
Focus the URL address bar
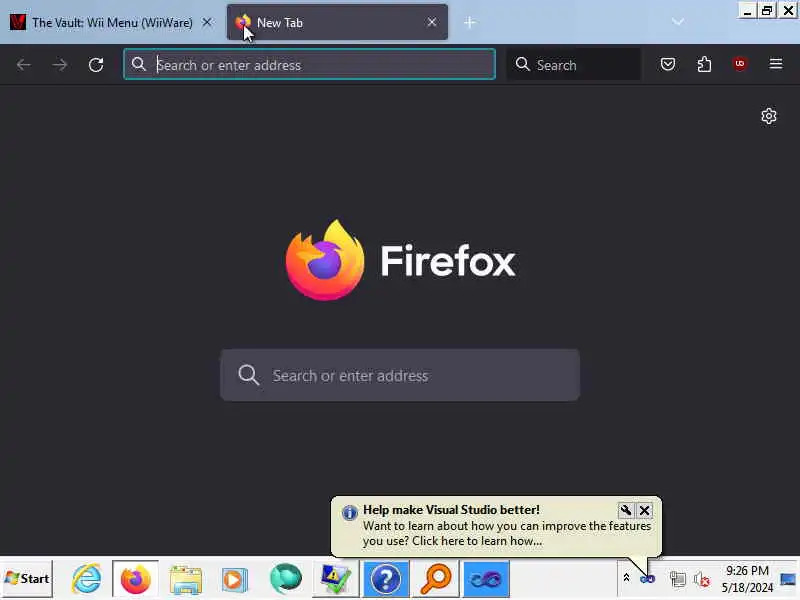309,64
